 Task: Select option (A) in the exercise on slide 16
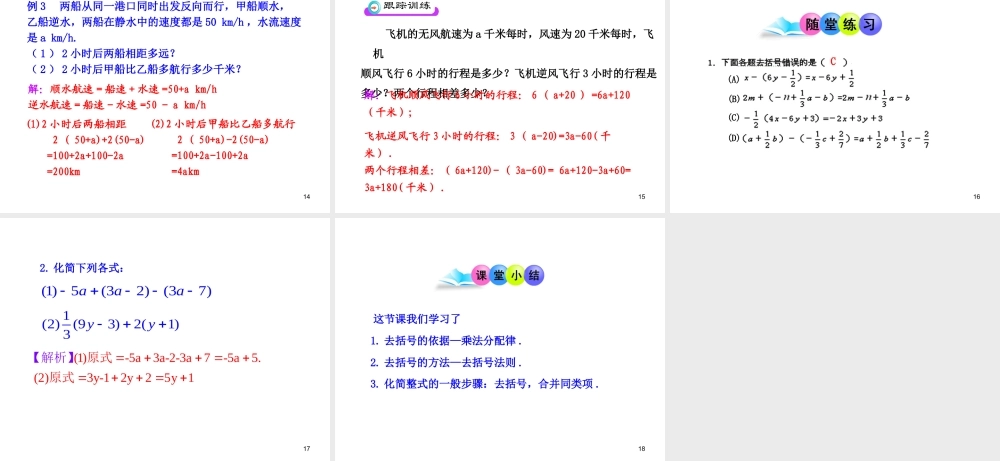coord(733,79)
